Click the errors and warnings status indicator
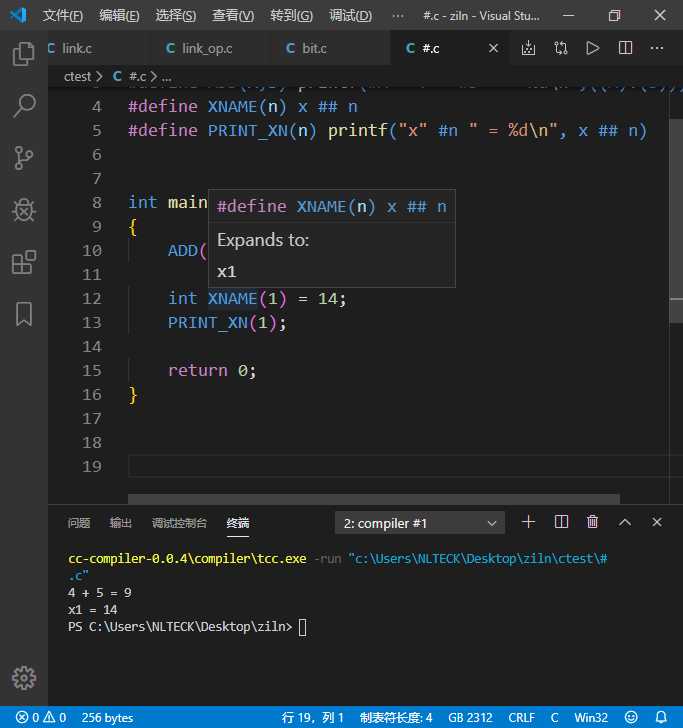 tap(41, 718)
